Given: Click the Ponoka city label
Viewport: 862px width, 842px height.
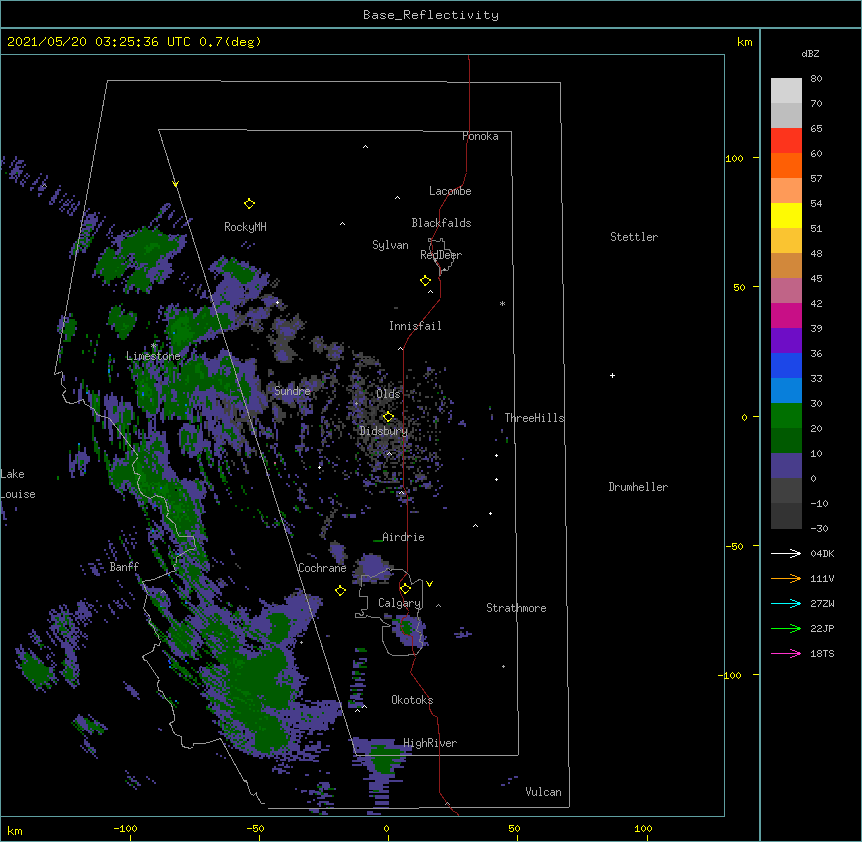Looking at the screenshot, I should (480, 136).
